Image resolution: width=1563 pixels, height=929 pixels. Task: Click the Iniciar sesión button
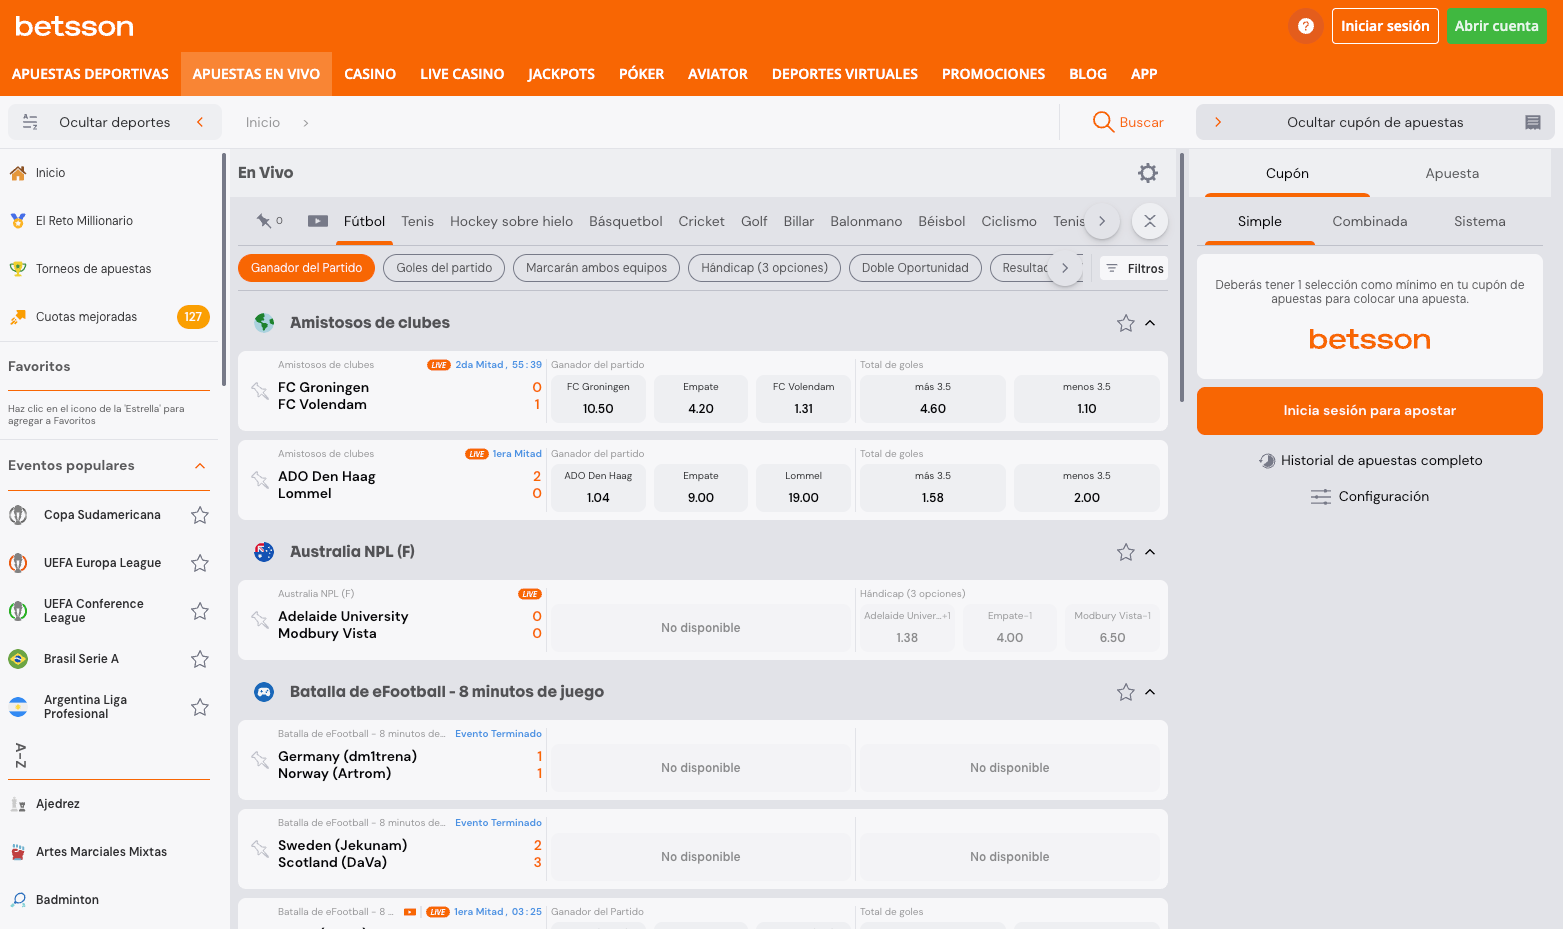pos(1385,26)
